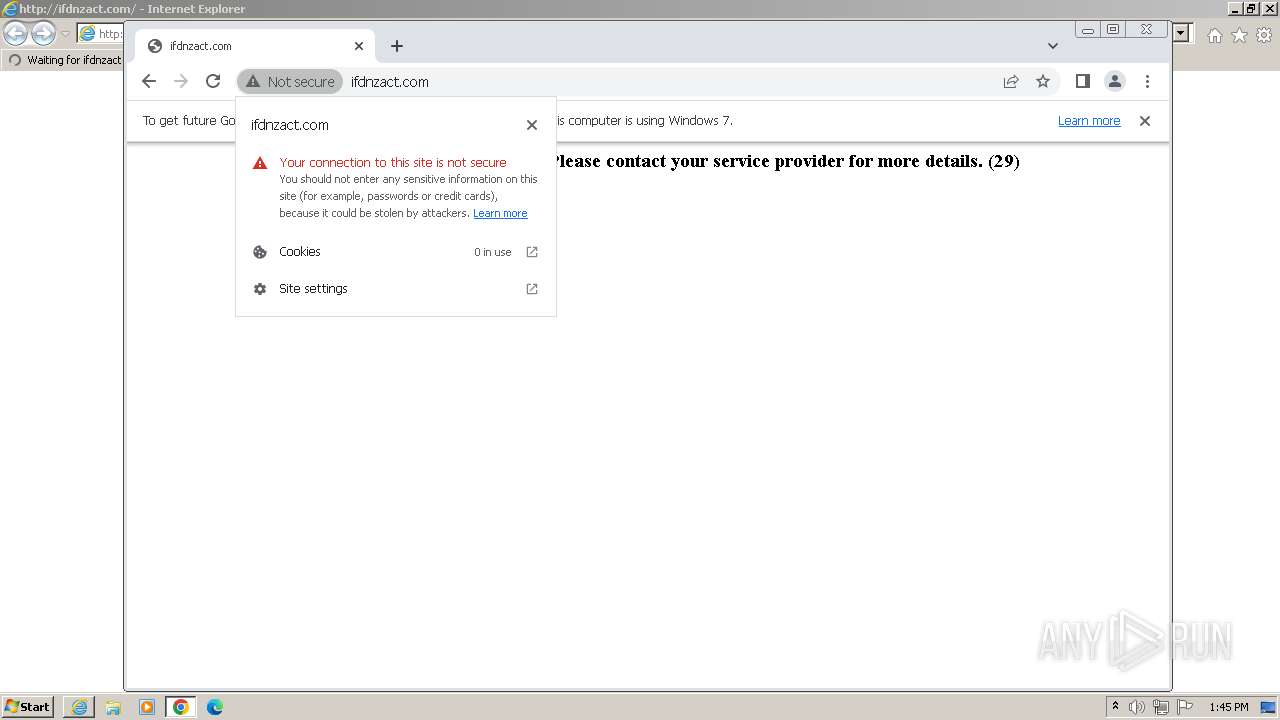Click the Internet Explorer back button
This screenshot has height=720, width=1280.
(x=16, y=34)
